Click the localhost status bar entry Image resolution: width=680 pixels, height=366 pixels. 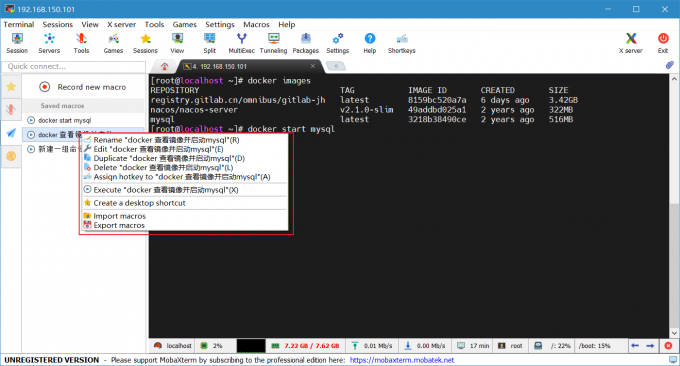173,346
